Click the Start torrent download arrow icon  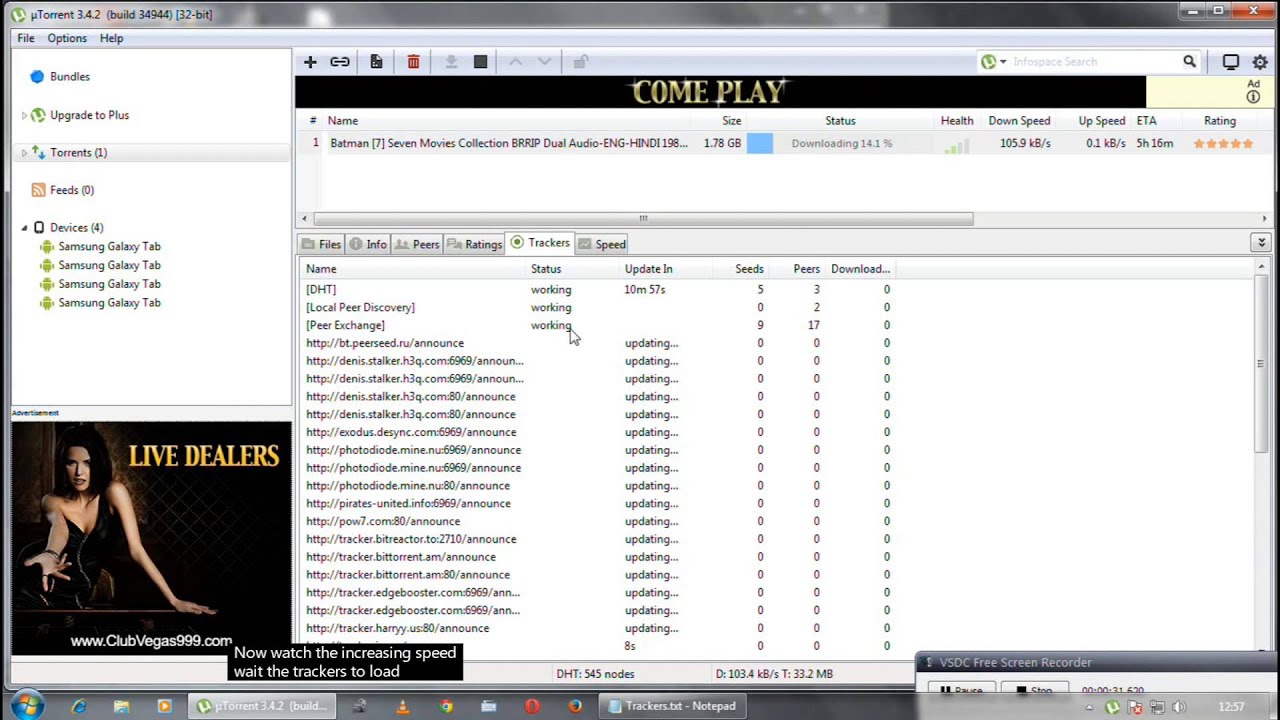coord(451,62)
